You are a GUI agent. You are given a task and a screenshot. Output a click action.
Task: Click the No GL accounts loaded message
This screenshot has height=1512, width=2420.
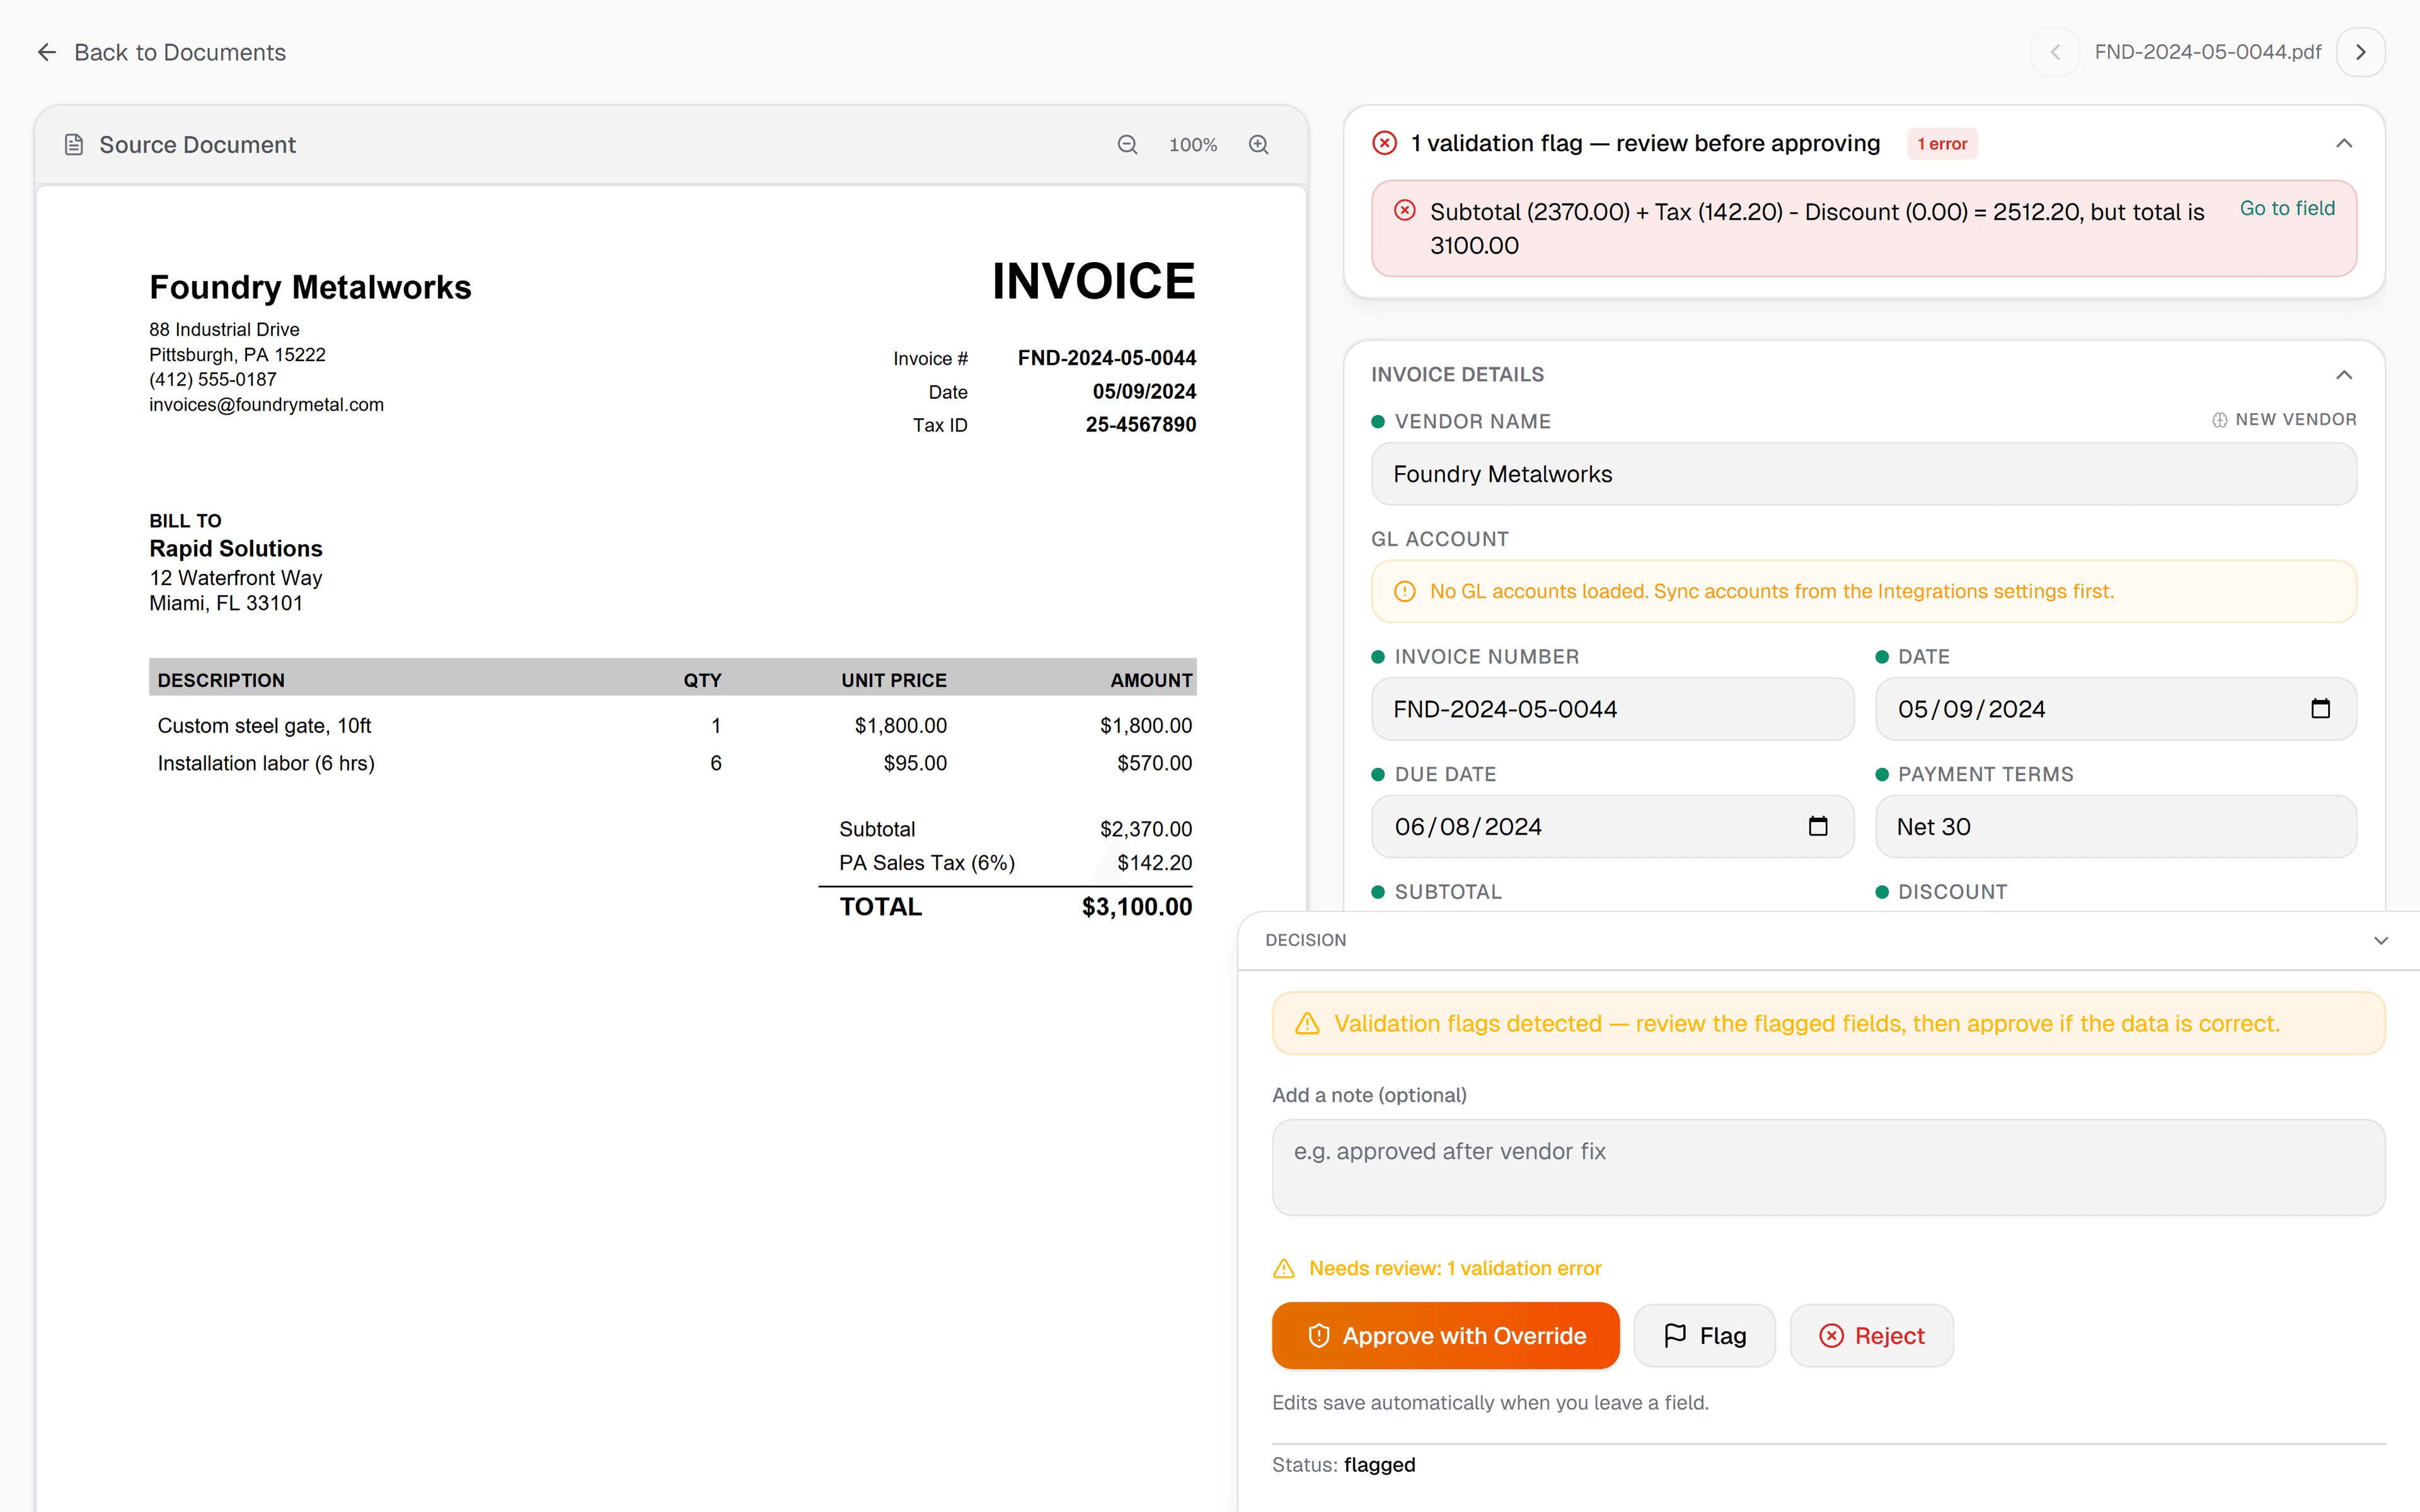click(1772, 591)
